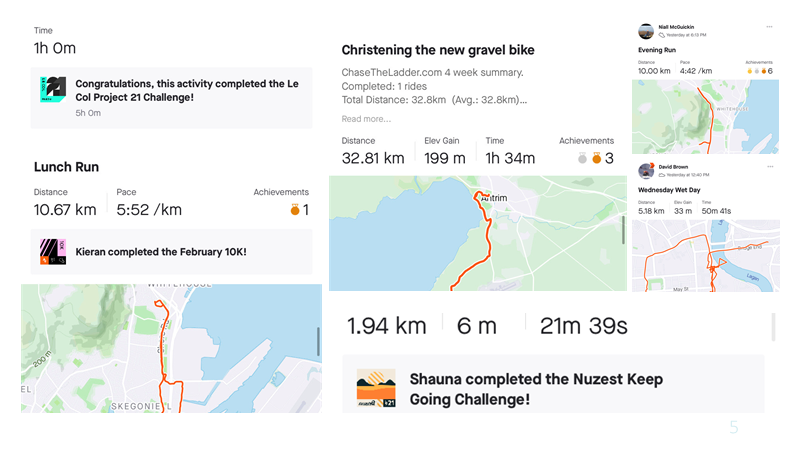The width and height of the screenshot is (800, 450).
Task: Click the bronze medal in Lunch Run achievements
Action: [x=295, y=209]
